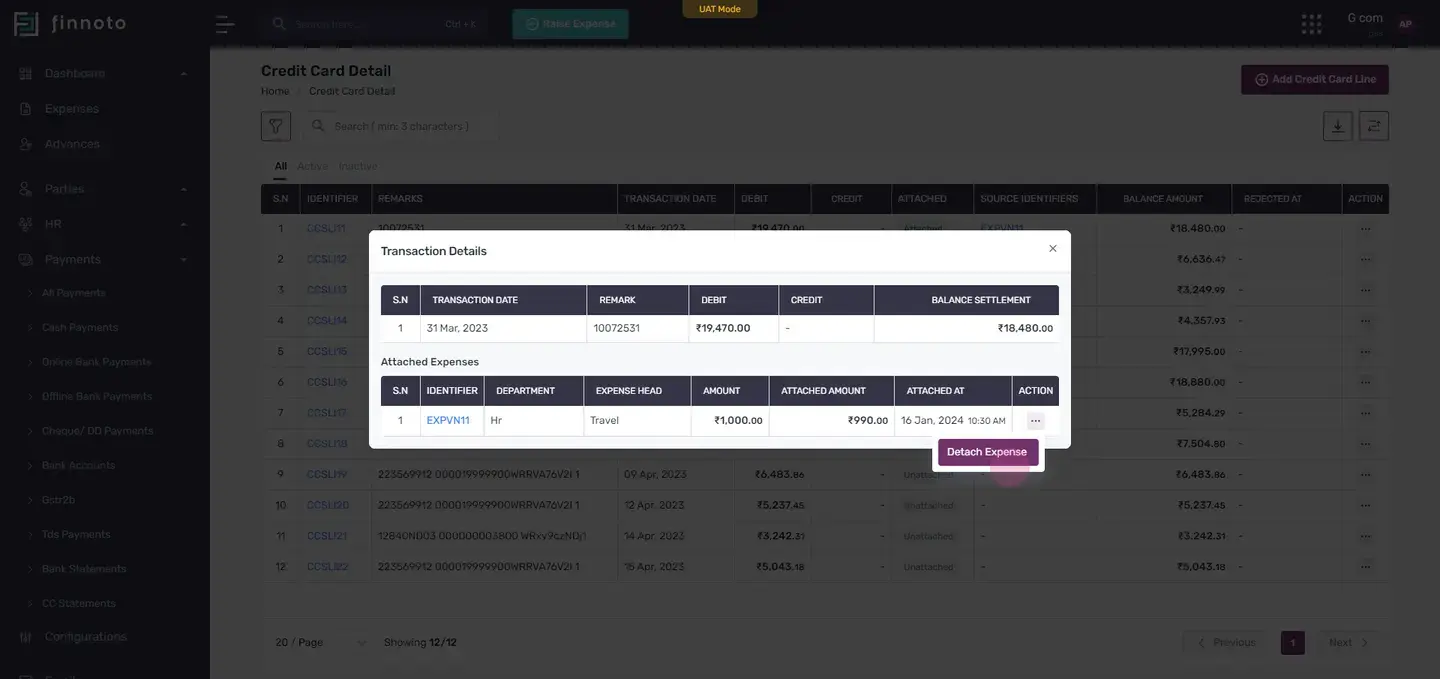Open Offline Bank Payments submenu item

click(97, 397)
